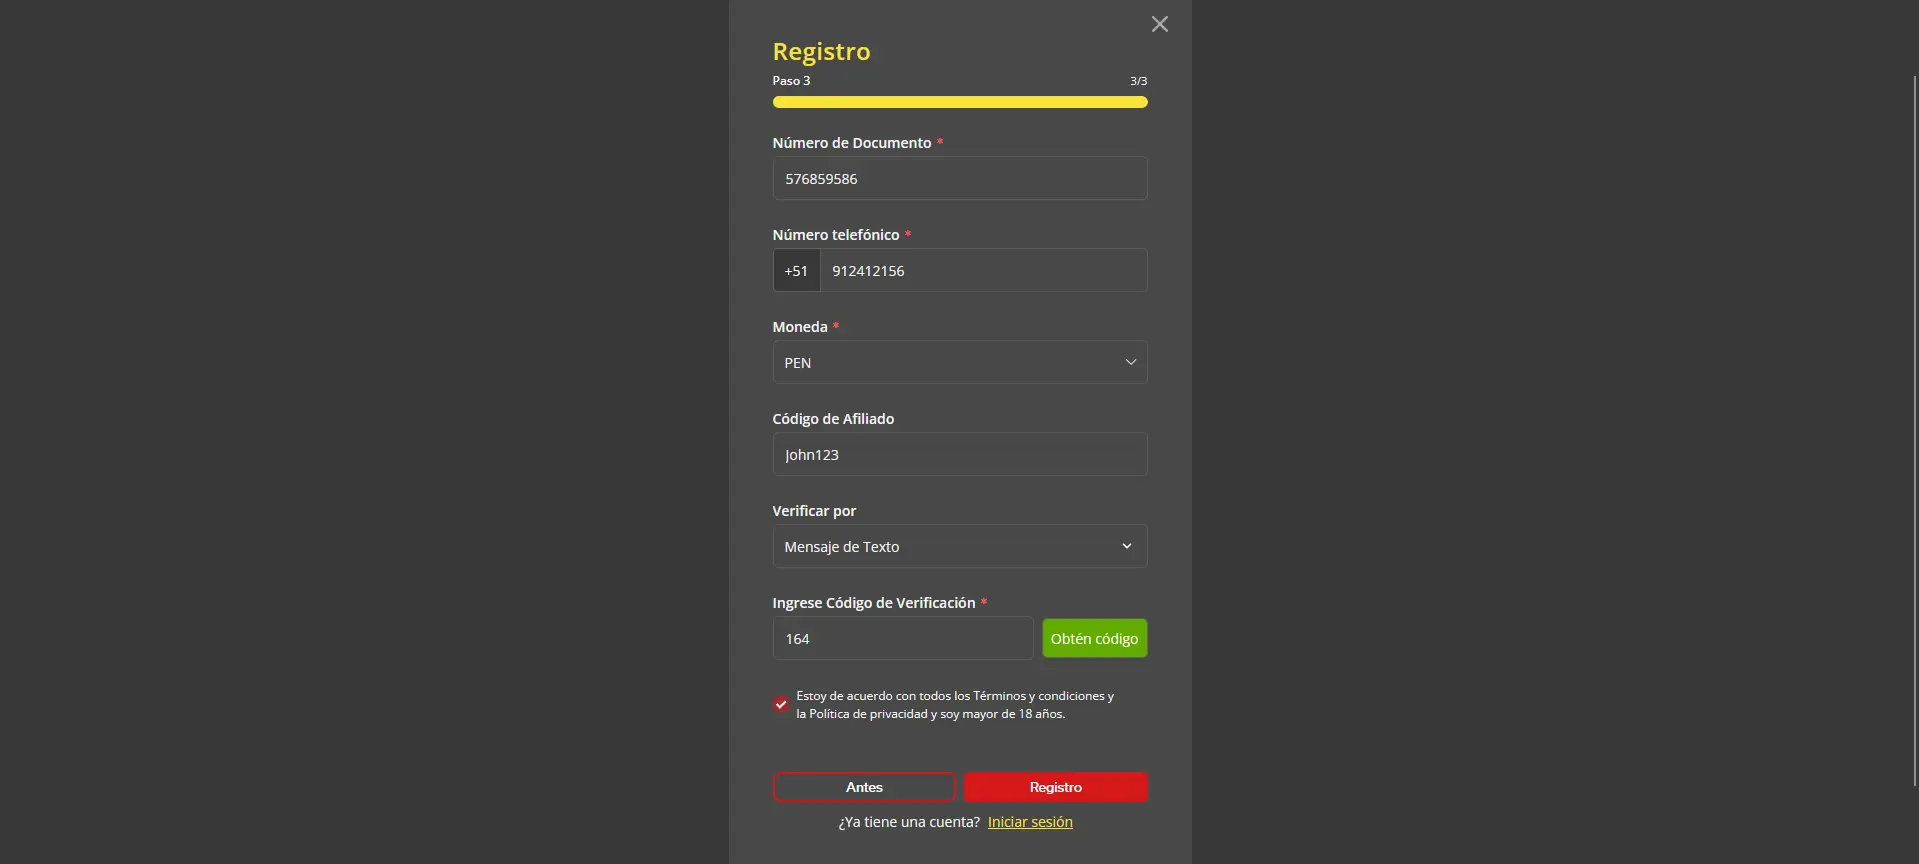Click the Registro heading text
This screenshot has height=864, width=1919.
[x=821, y=51]
